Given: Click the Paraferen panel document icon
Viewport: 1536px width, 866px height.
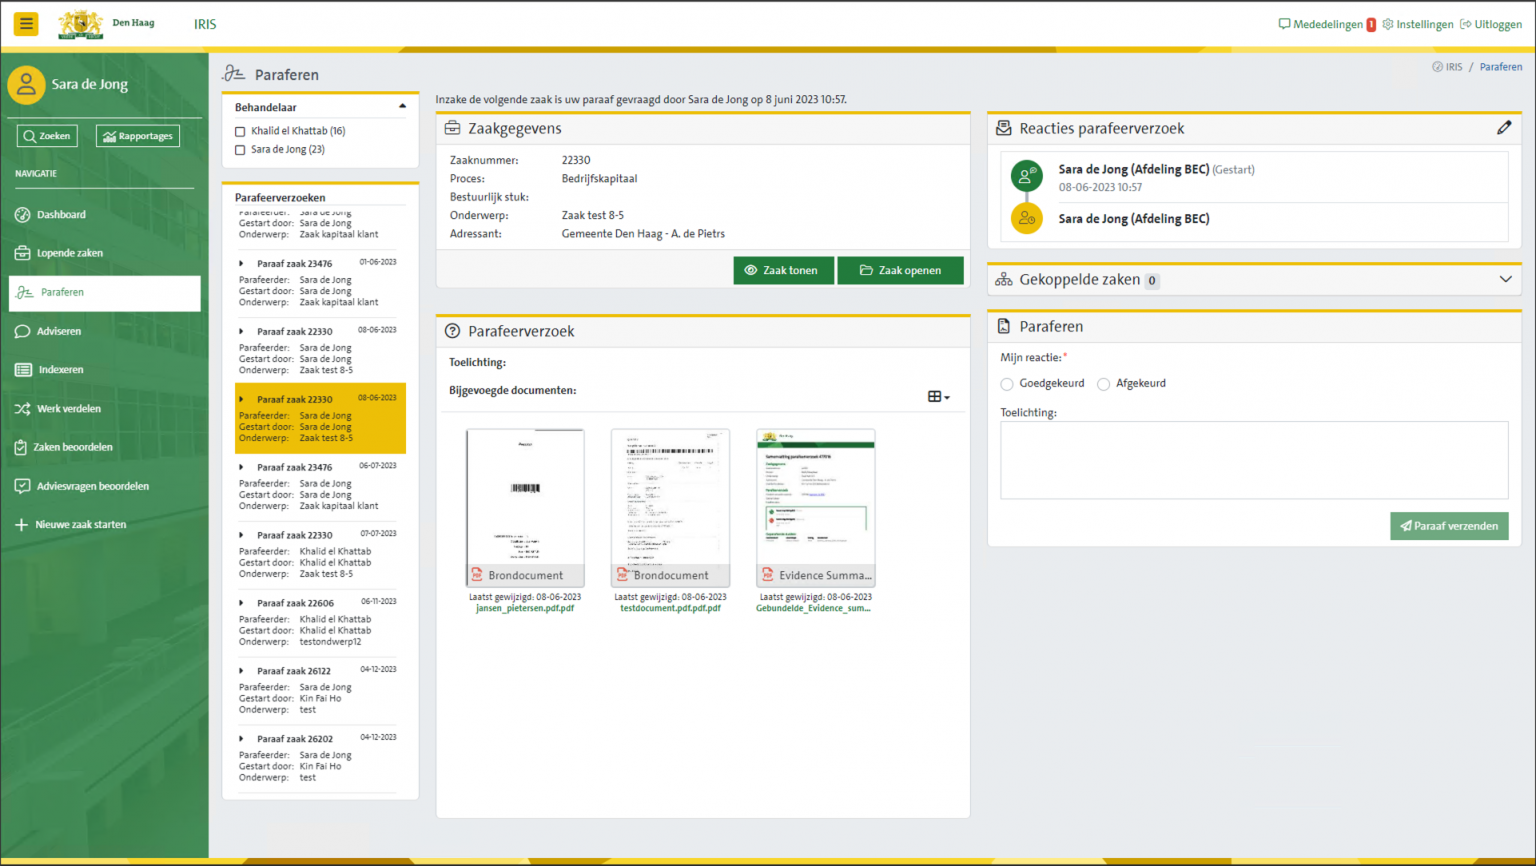Looking at the screenshot, I should (x=1004, y=327).
